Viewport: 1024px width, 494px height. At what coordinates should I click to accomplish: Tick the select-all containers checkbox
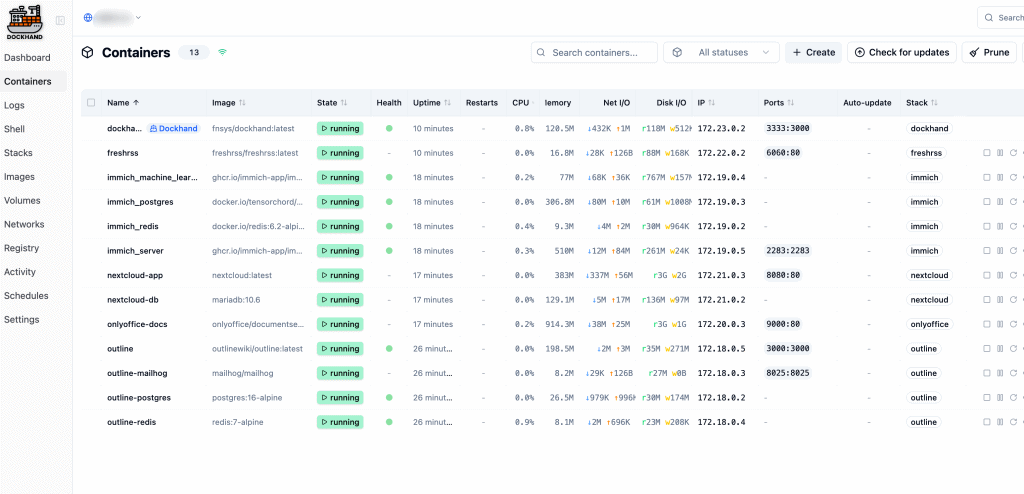pyautogui.click(x=92, y=103)
